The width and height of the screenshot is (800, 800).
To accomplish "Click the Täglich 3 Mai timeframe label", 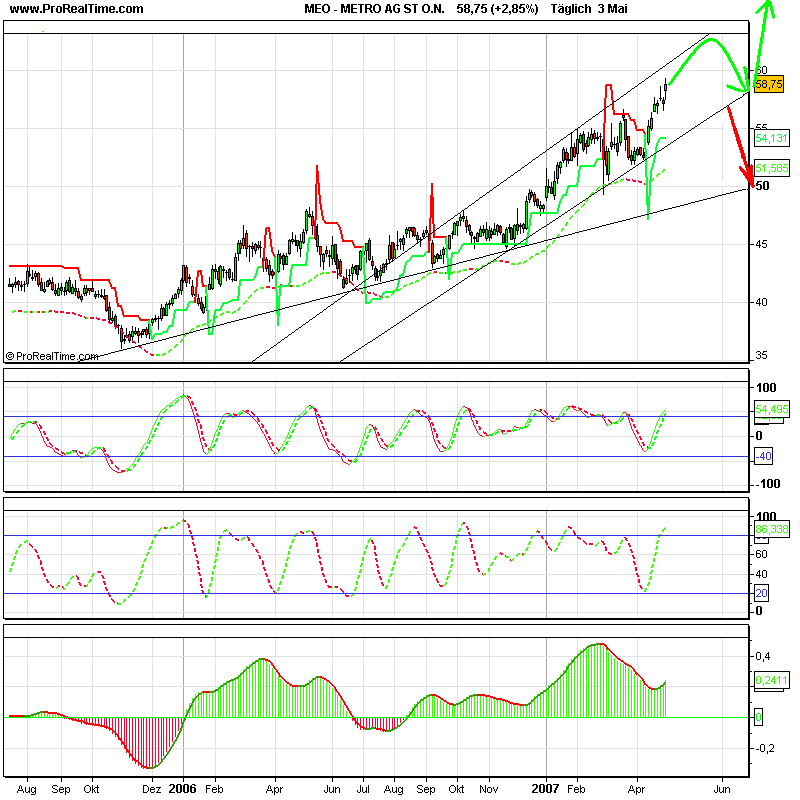I will [x=590, y=9].
